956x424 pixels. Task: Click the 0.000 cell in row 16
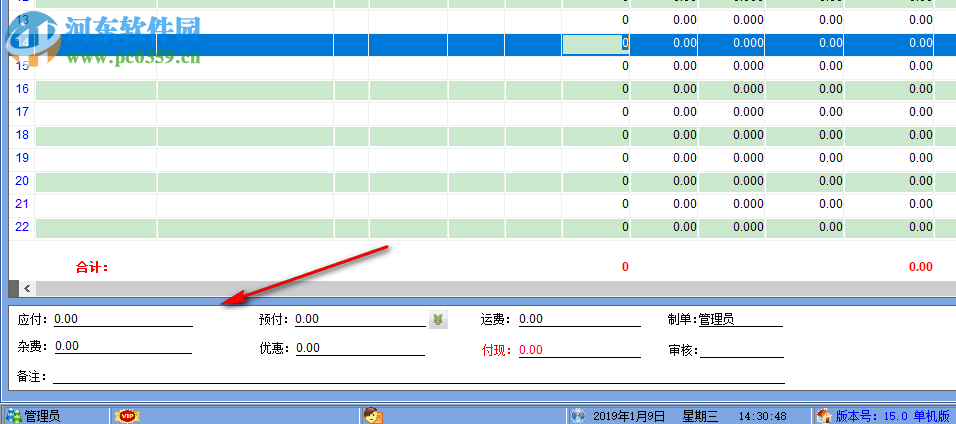(732, 89)
